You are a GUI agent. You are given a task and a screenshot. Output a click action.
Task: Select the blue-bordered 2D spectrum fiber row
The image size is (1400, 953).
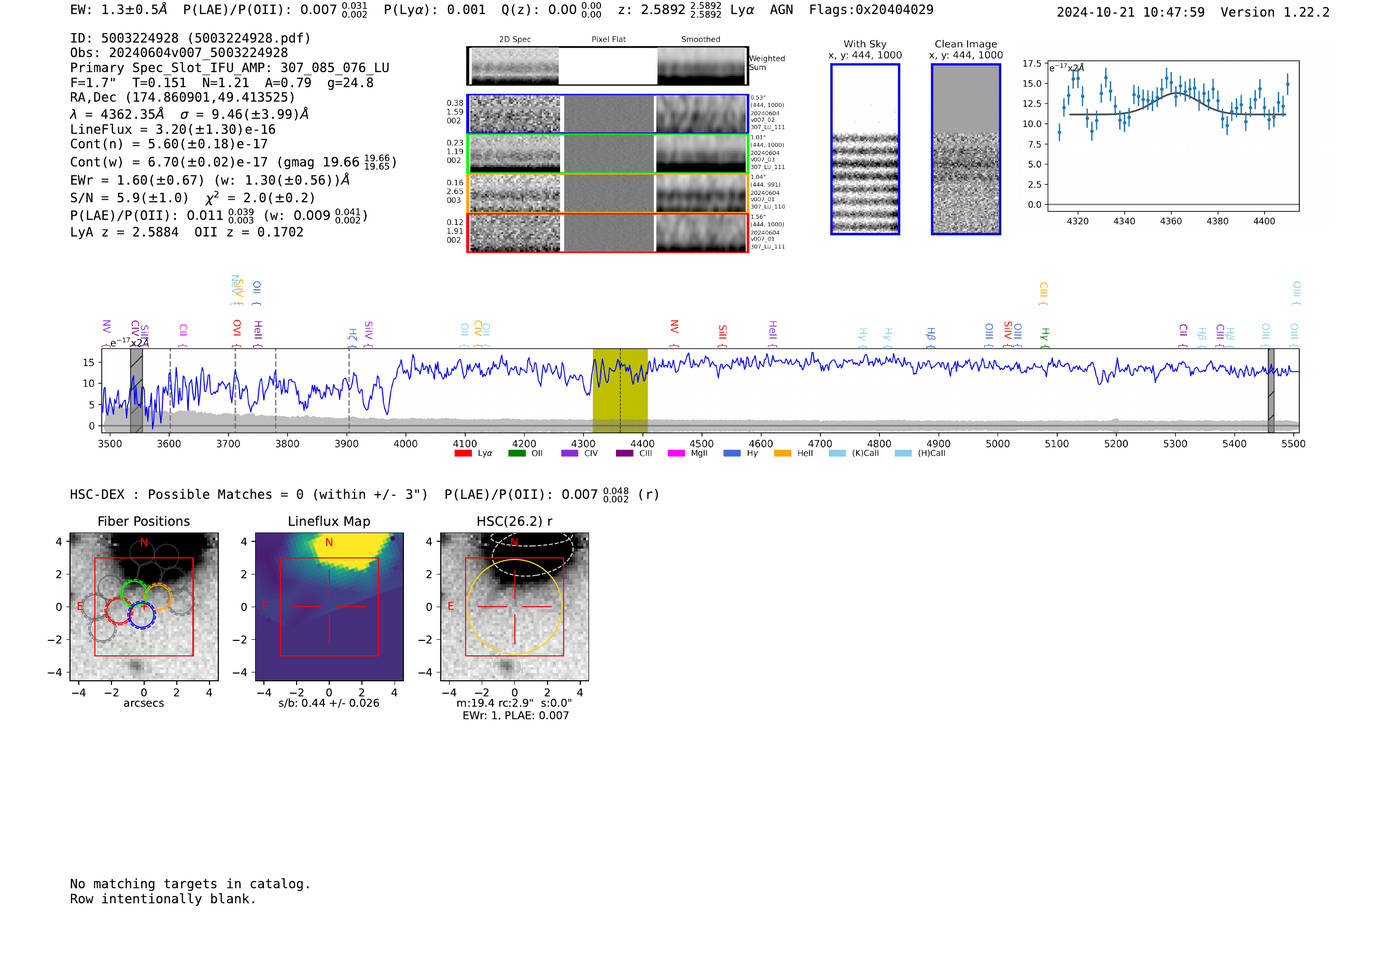(607, 114)
